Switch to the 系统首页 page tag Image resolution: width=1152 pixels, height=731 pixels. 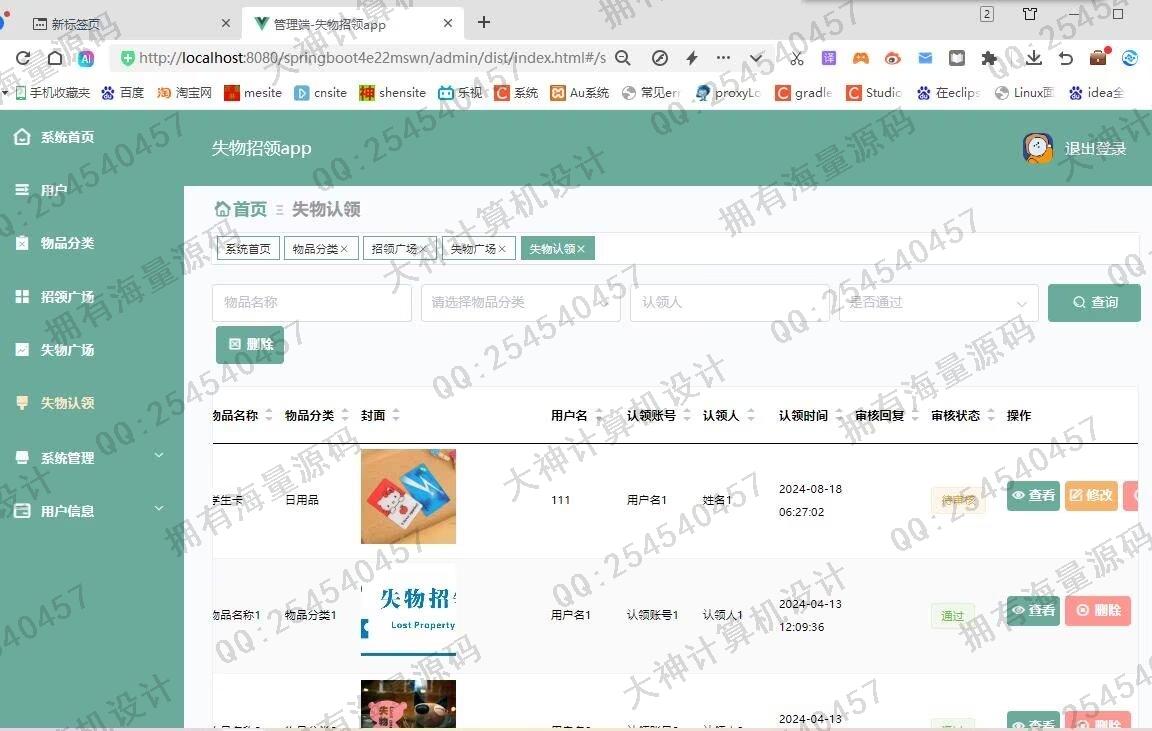[x=248, y=249]
